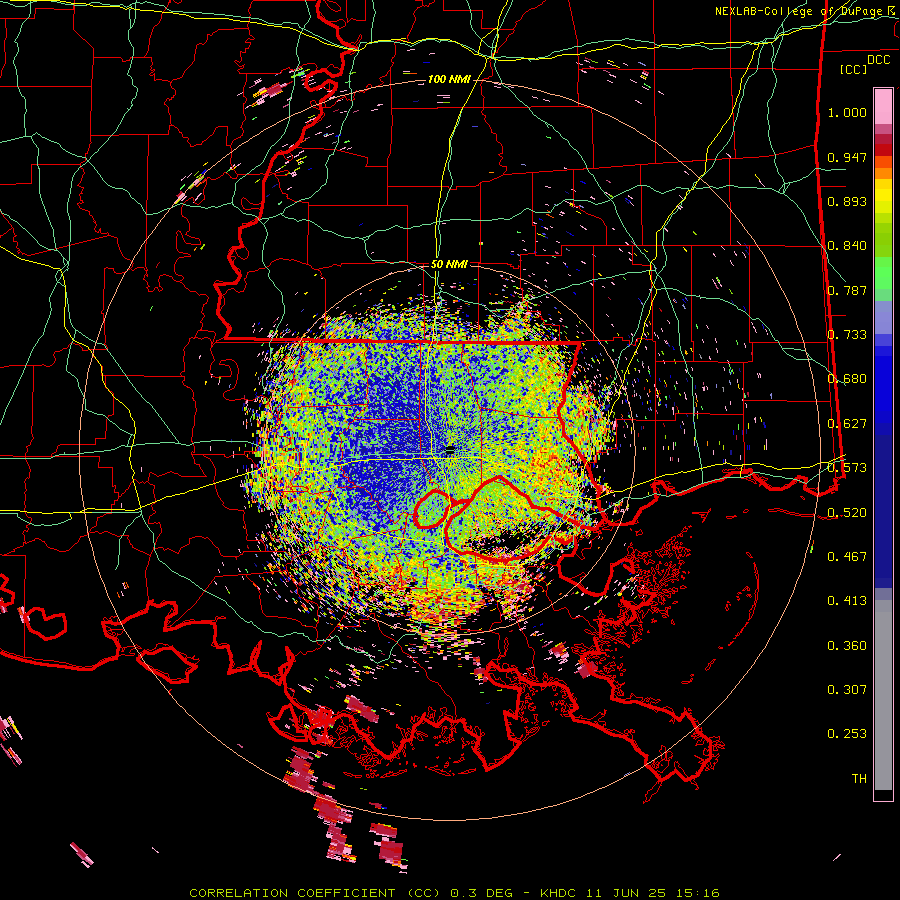Click the 0.253 scale value

pyautogui.click(x=847, y=734)
